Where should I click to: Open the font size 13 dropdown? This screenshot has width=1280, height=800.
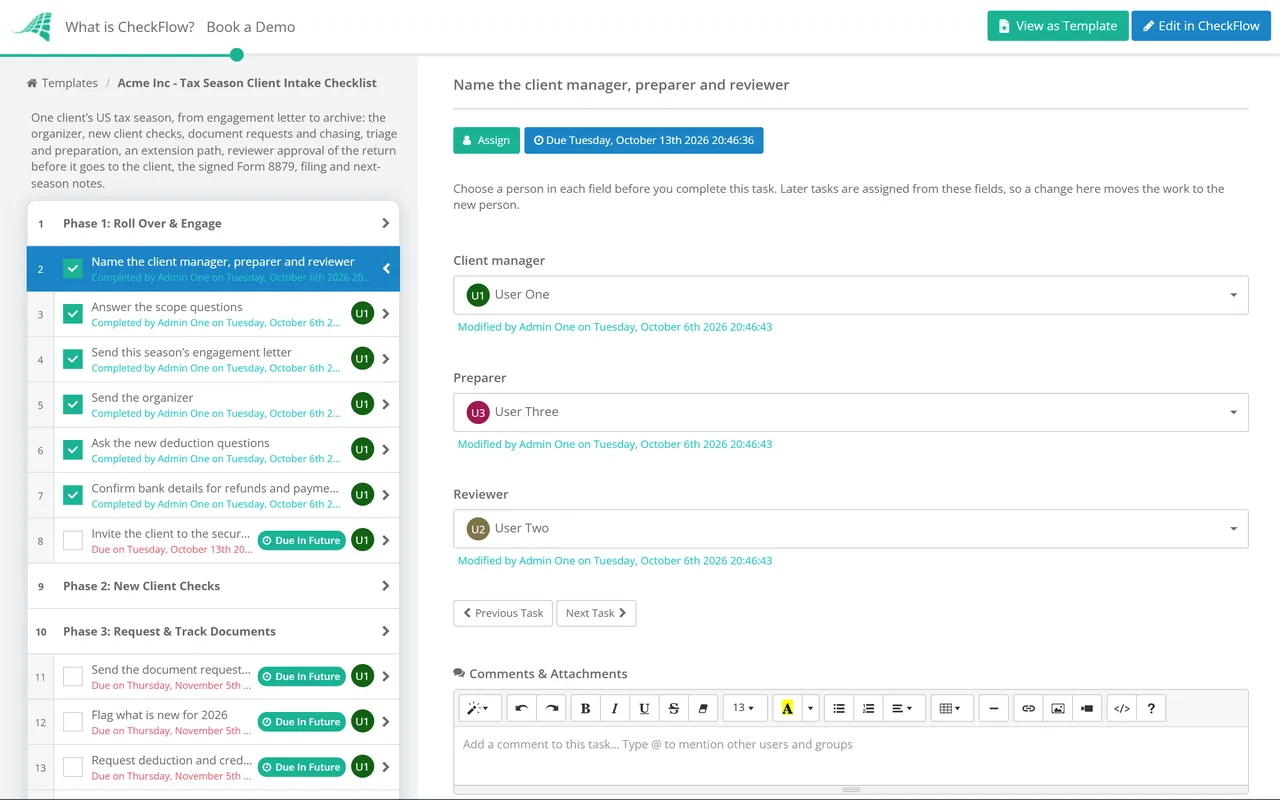(744, 708)
